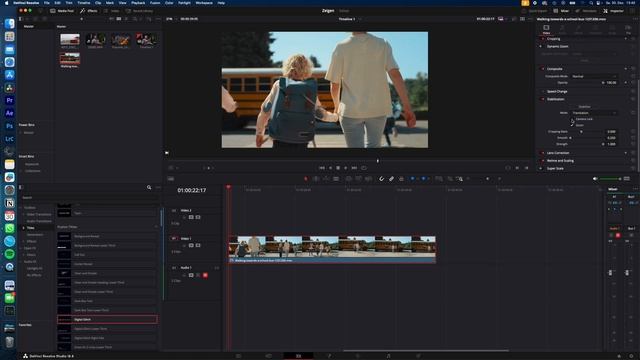The image size is (640, 360).
Task: Select the Trim edit mode tool
Action: tap(316, 179)
